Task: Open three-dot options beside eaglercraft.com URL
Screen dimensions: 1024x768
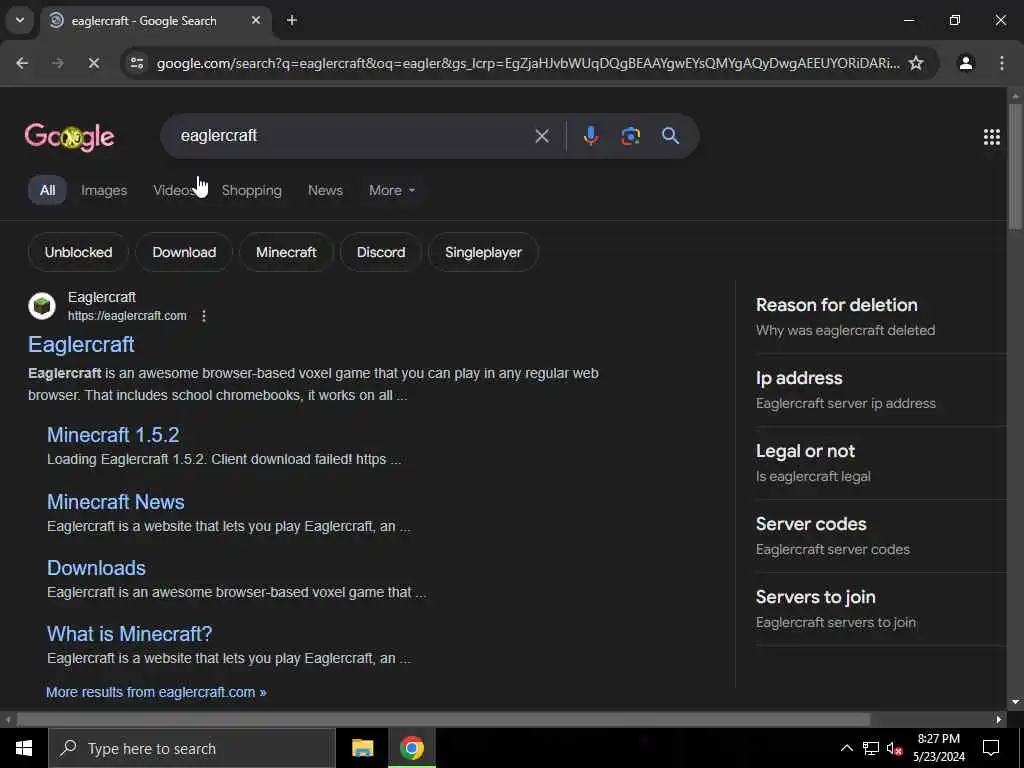Action: click(204, 316)
